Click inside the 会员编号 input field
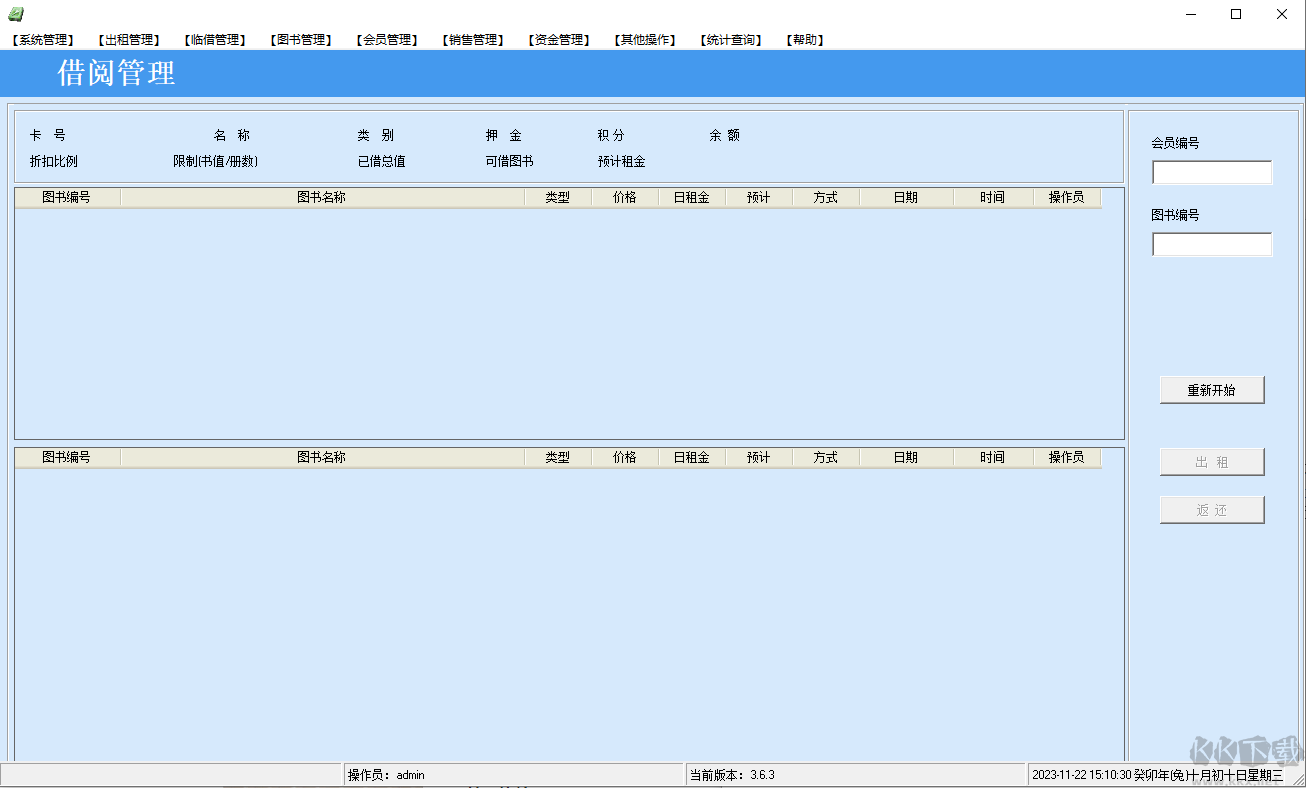This screenshot has width=1306, height=788. [1211, 171]
